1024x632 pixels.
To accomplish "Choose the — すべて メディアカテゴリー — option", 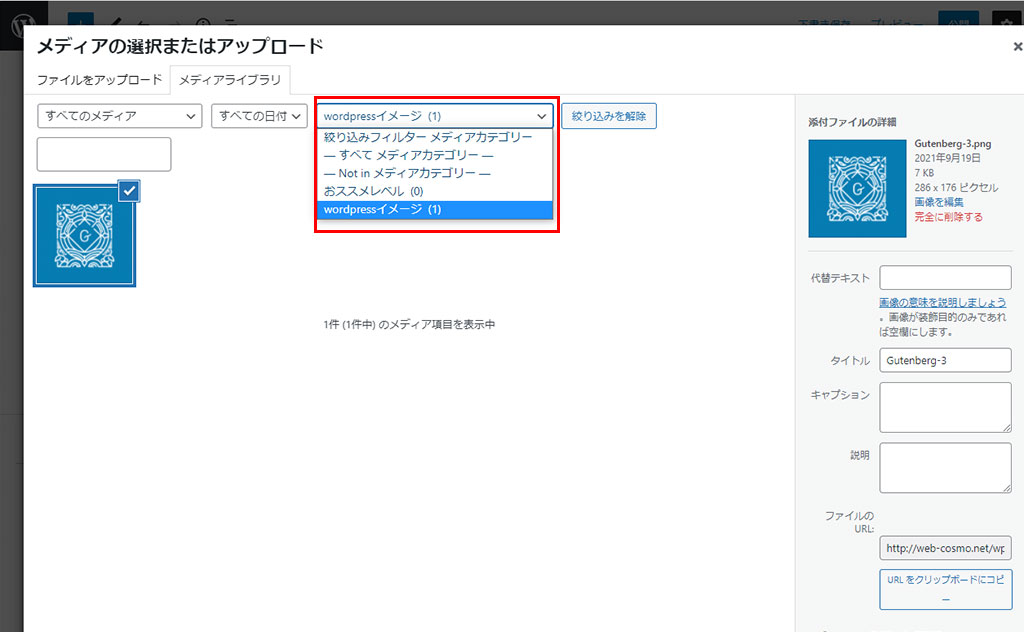I will coord(409,155).
